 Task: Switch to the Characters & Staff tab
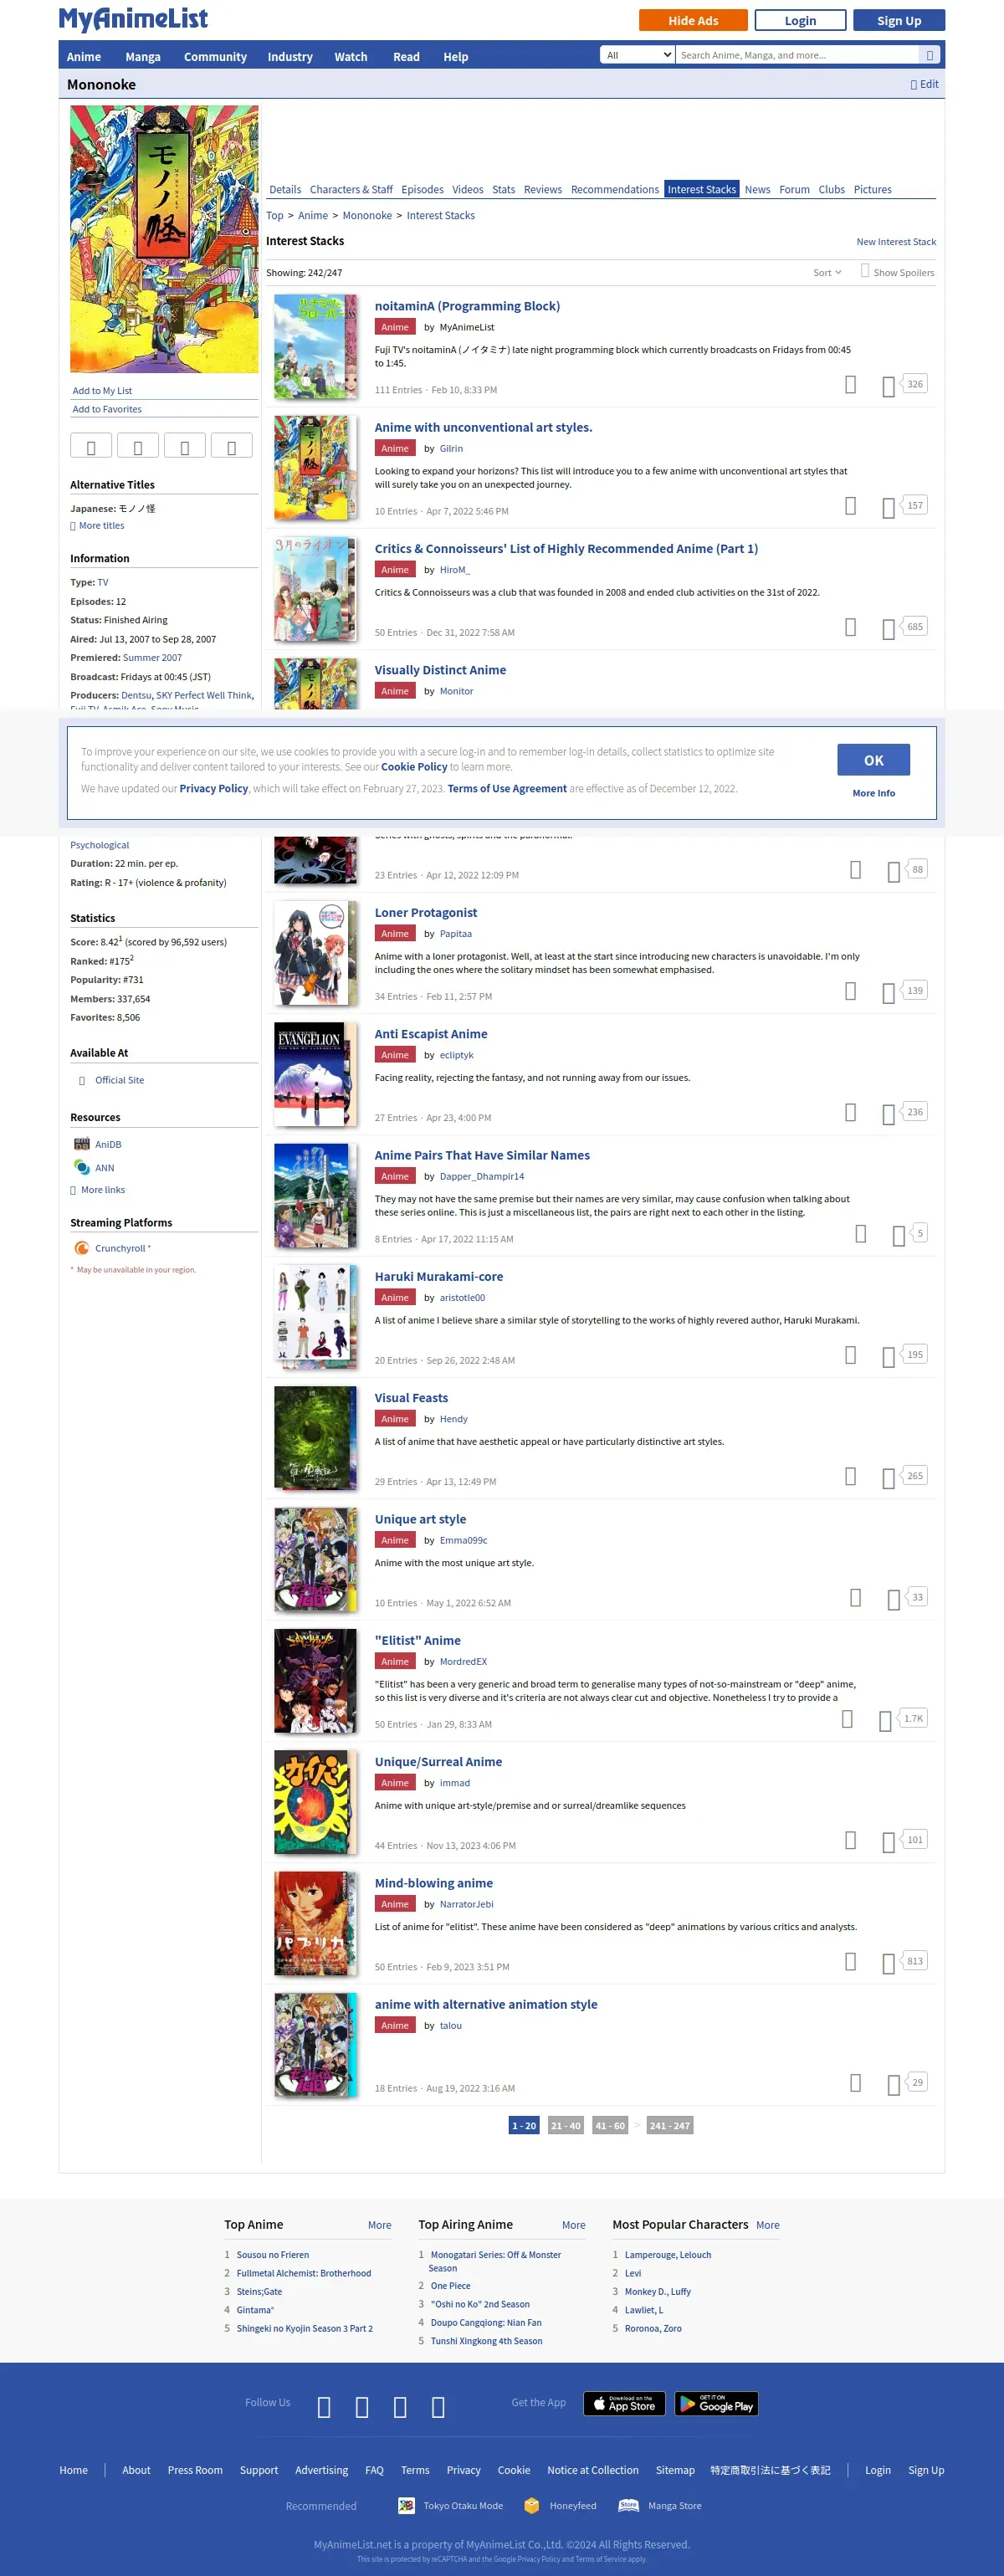pyautogui.click(x=351, y=189)
